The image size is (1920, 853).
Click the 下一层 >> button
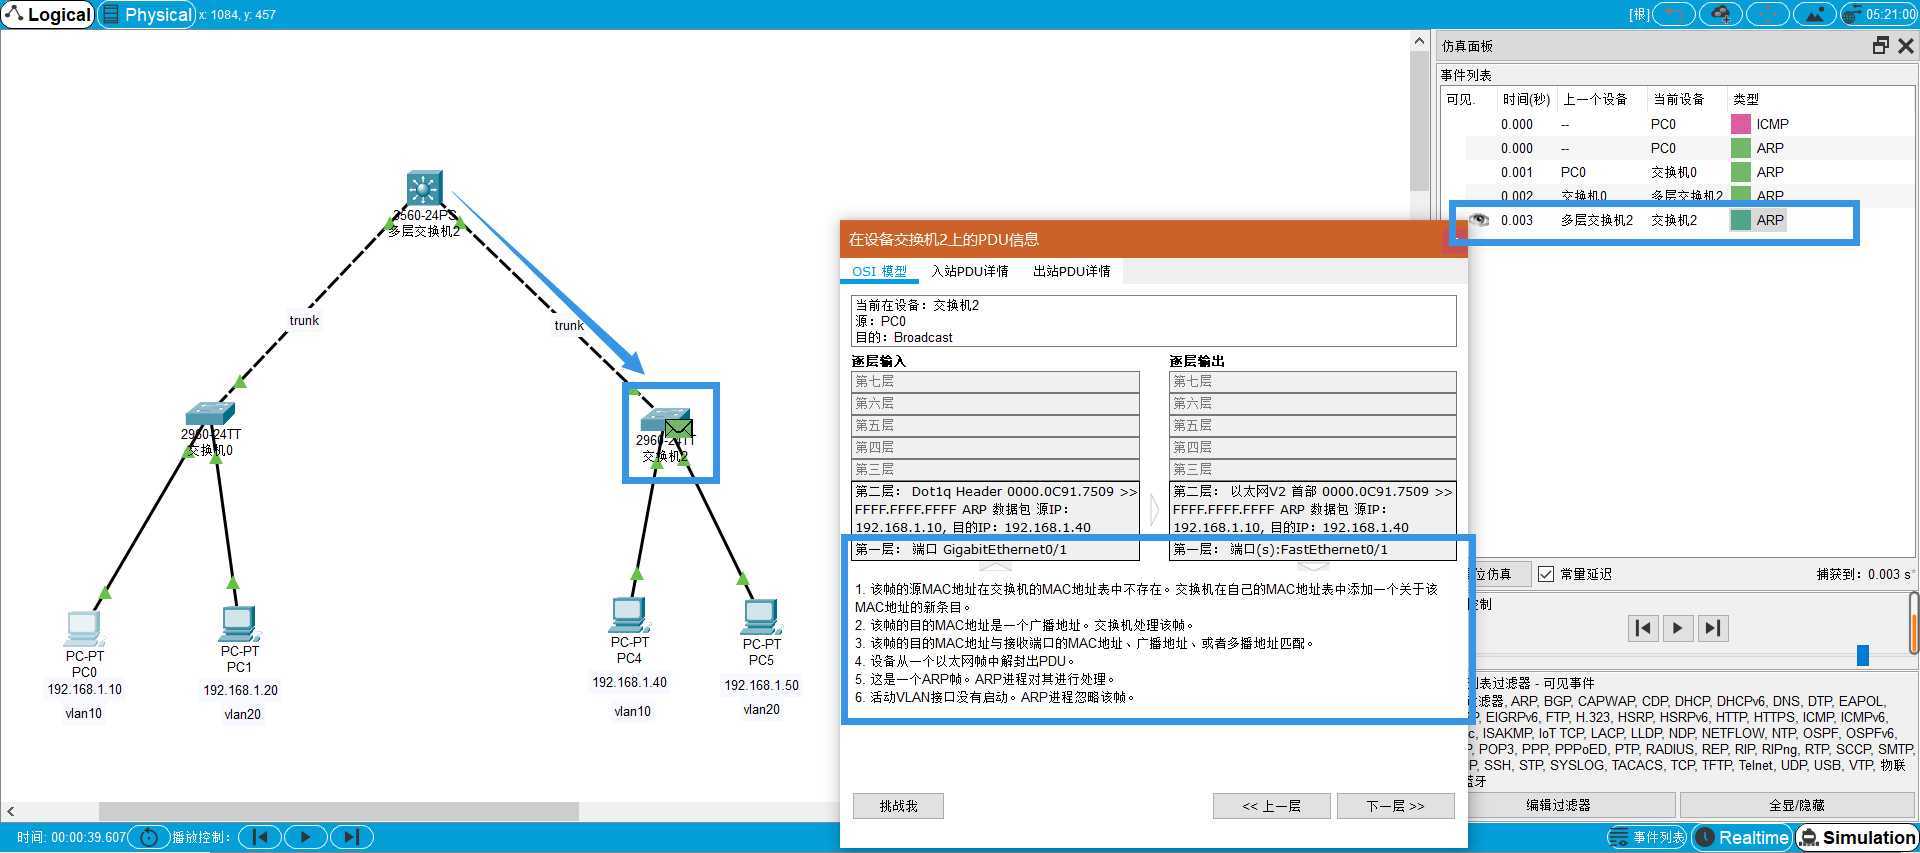(x=1395, y=806)
